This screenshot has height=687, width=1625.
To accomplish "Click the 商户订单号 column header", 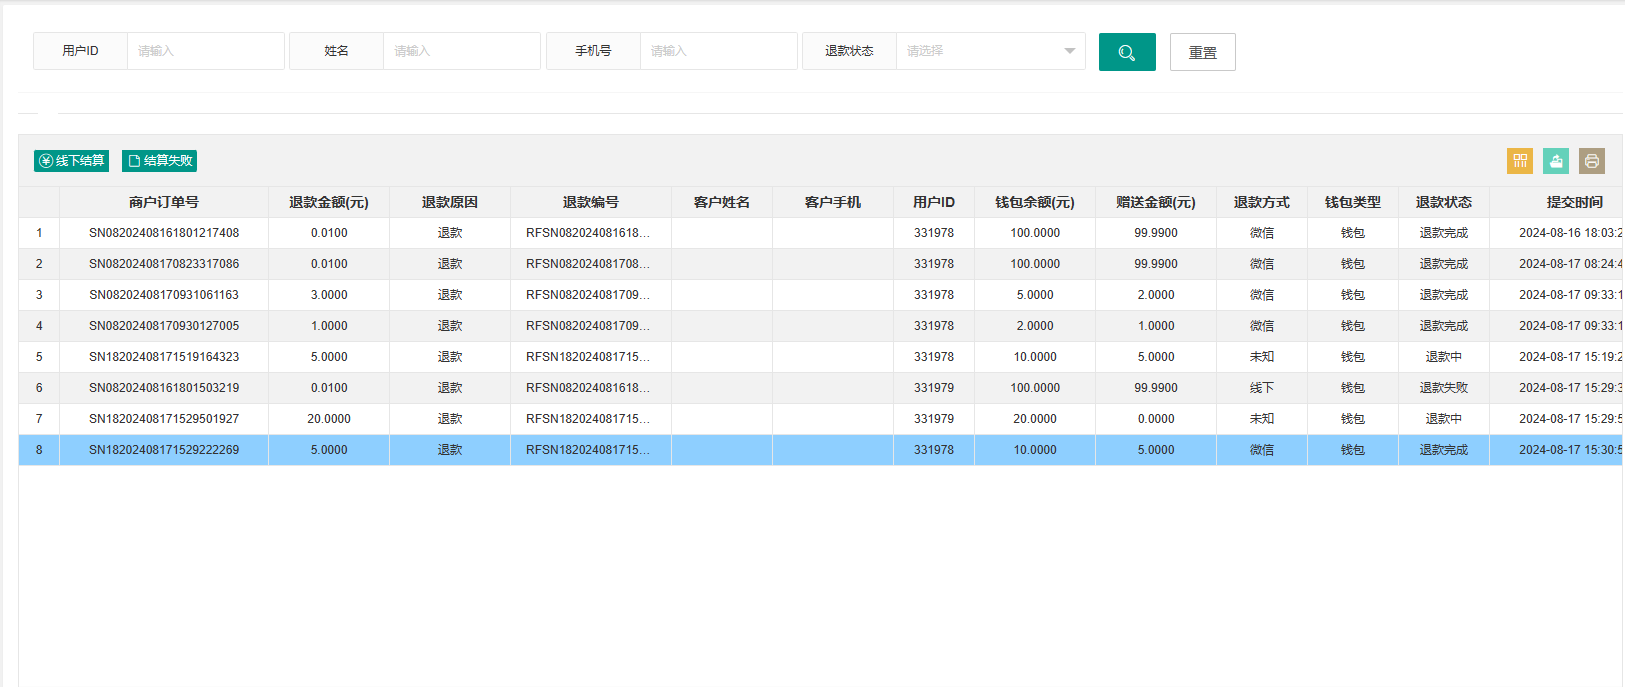I will tap(164, 202).
